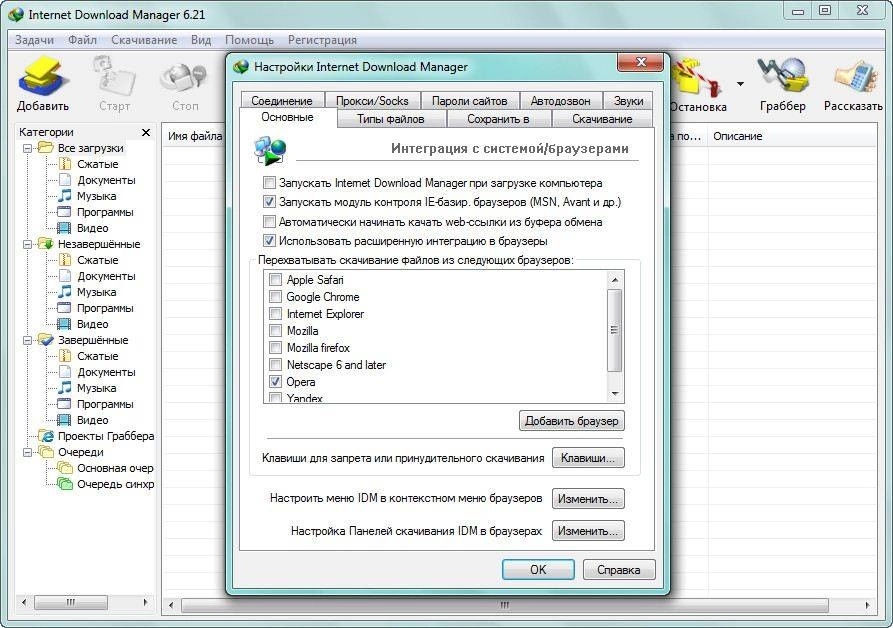
Task: Check Google Chrome browser checkbox
Action: point(276,297)
